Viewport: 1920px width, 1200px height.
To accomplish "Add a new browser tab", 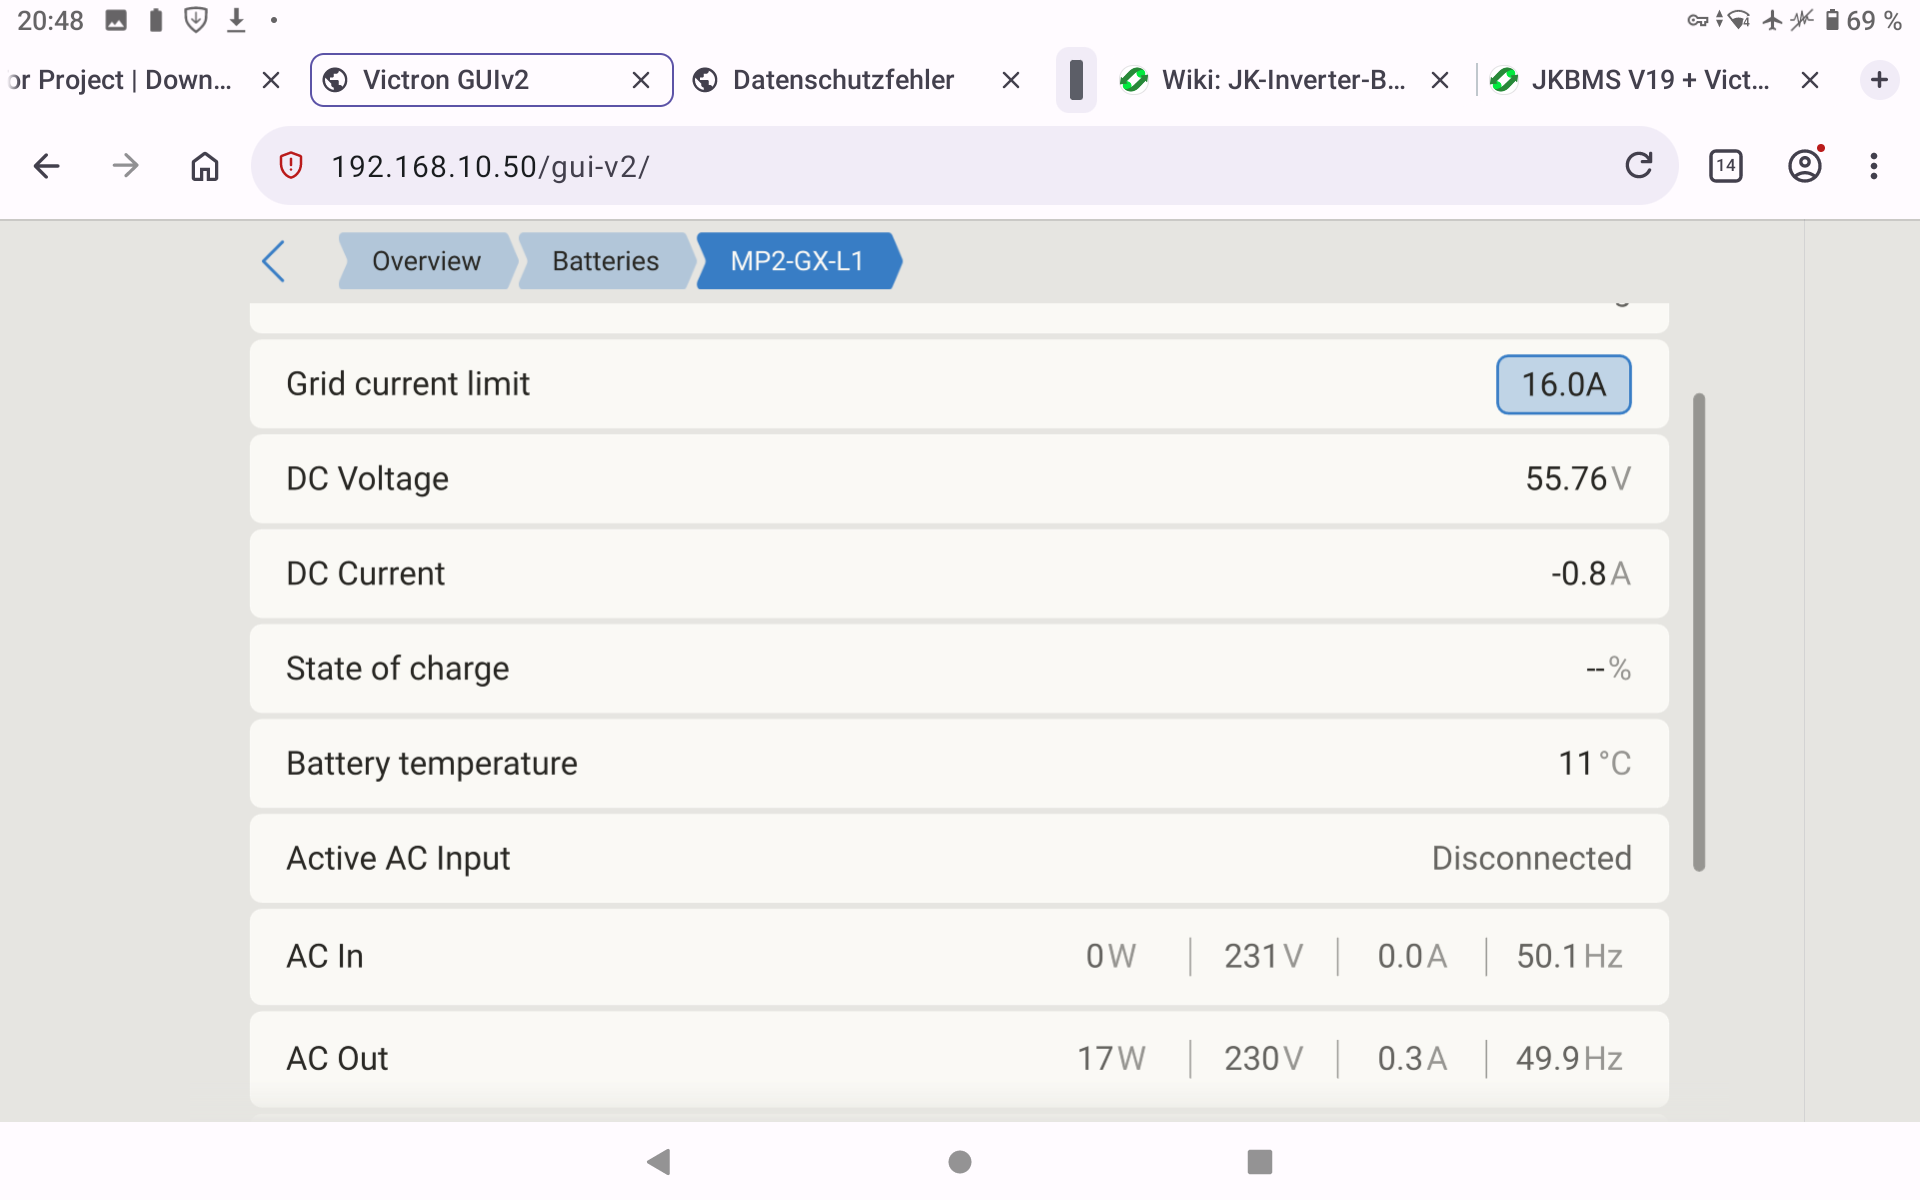I will coord(1879,80).
